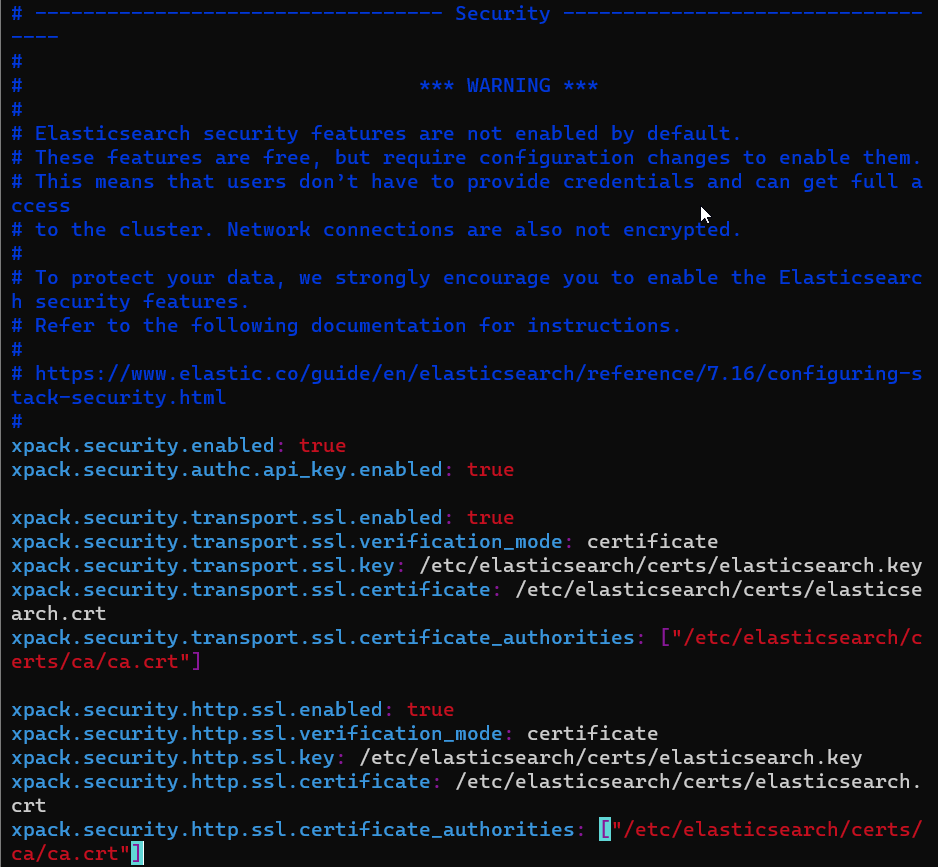Click the key "xpack.security.http.ssl.verification_mode"

257,734
